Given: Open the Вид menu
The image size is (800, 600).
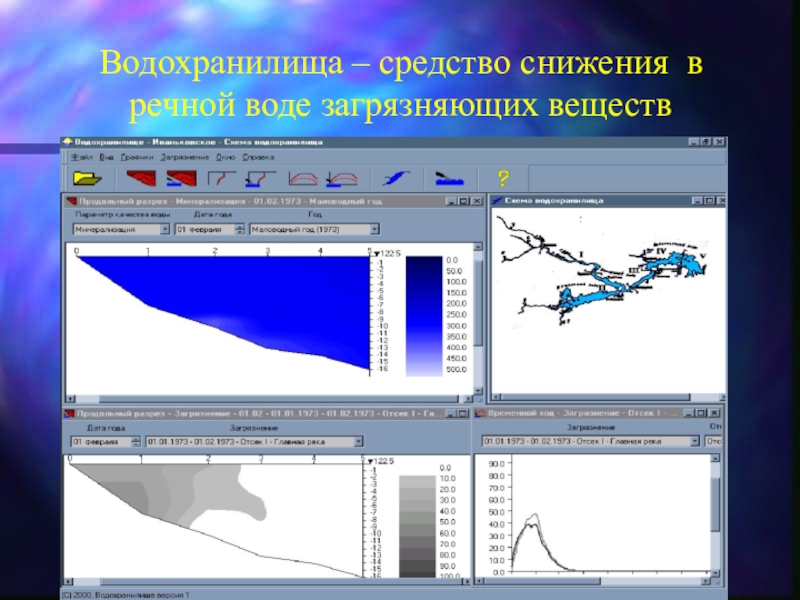Looking at the screenshot, I should [106, 157].
